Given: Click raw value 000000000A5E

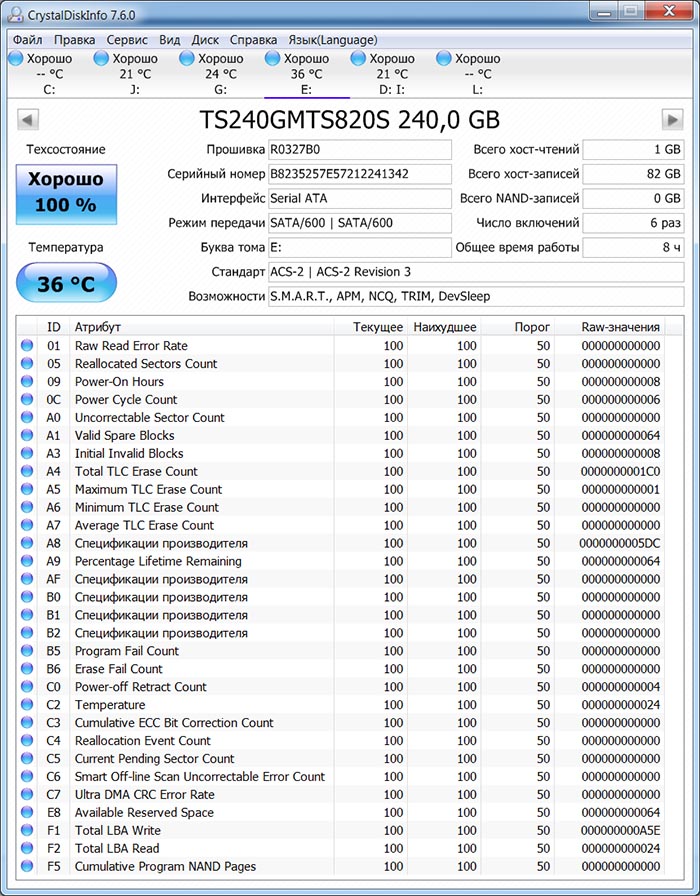Looking at the screenshot, I should point(621,830).
